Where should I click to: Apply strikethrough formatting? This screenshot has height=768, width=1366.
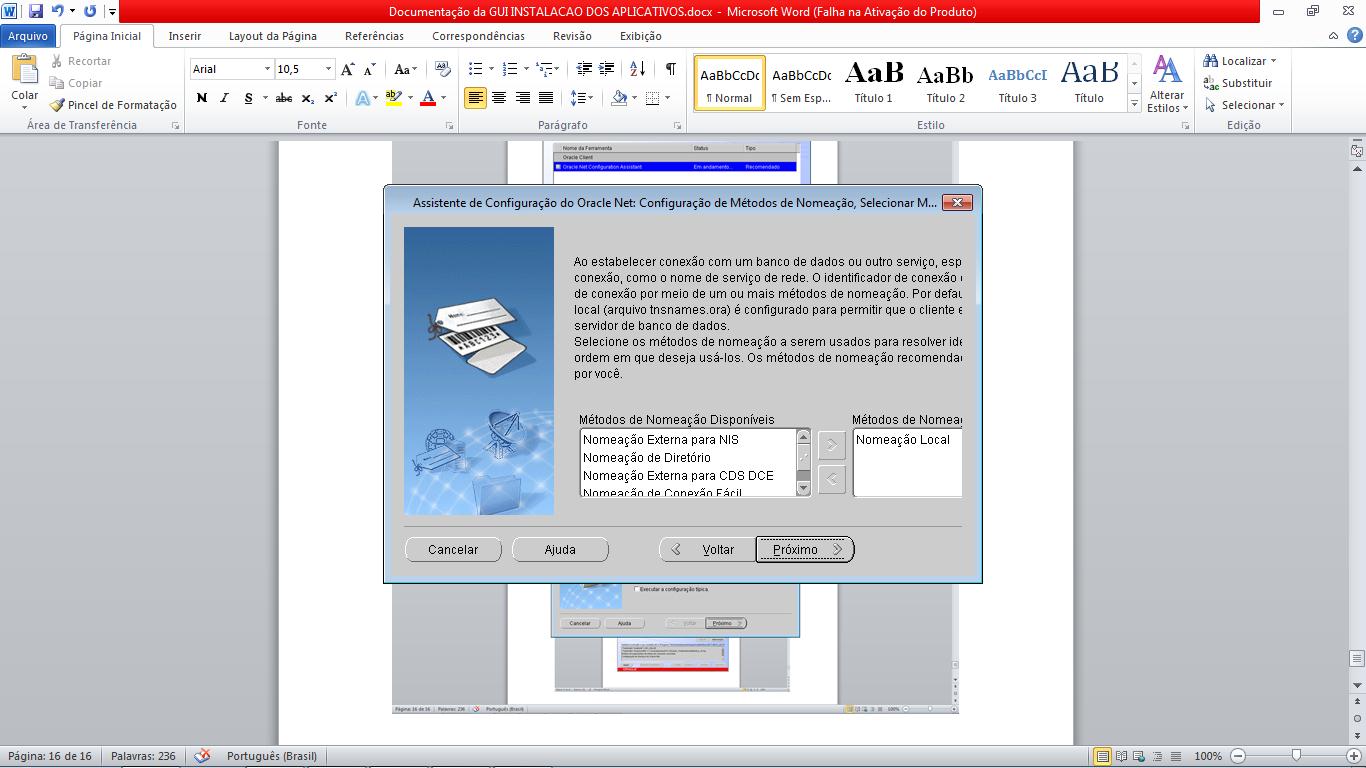click(283, 98)
